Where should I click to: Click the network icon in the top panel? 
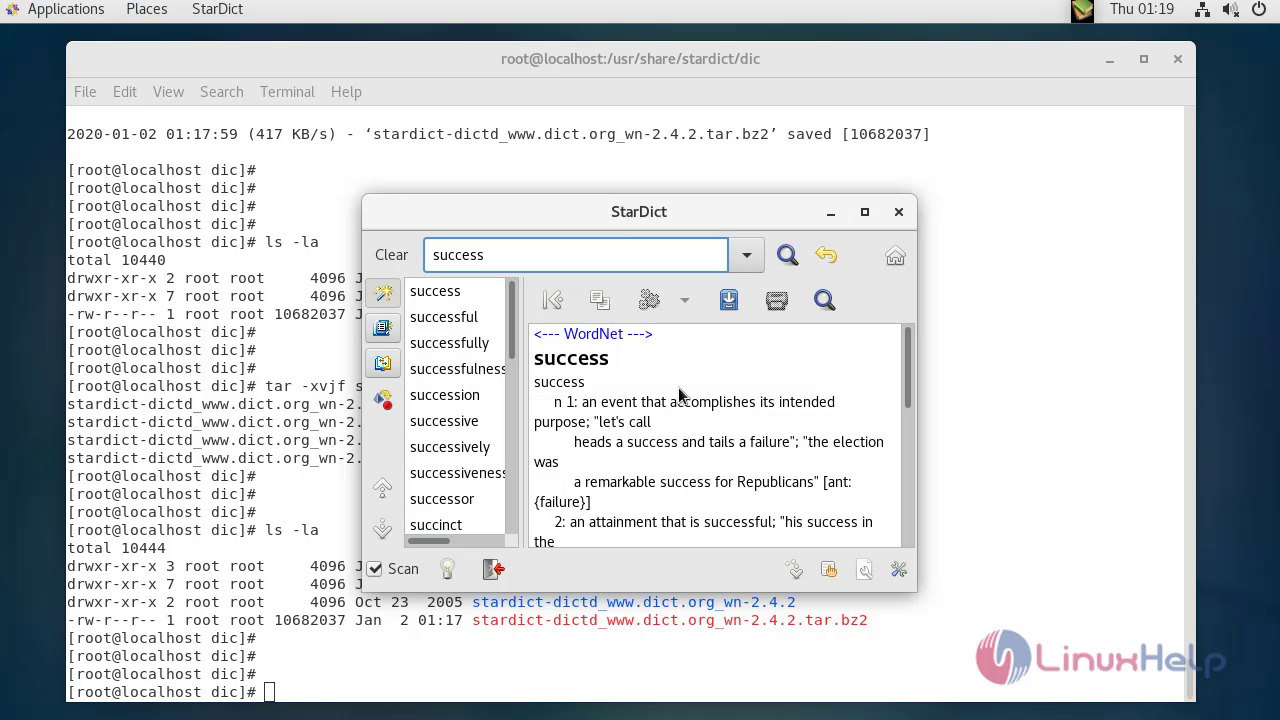[x=1202, y=10]
